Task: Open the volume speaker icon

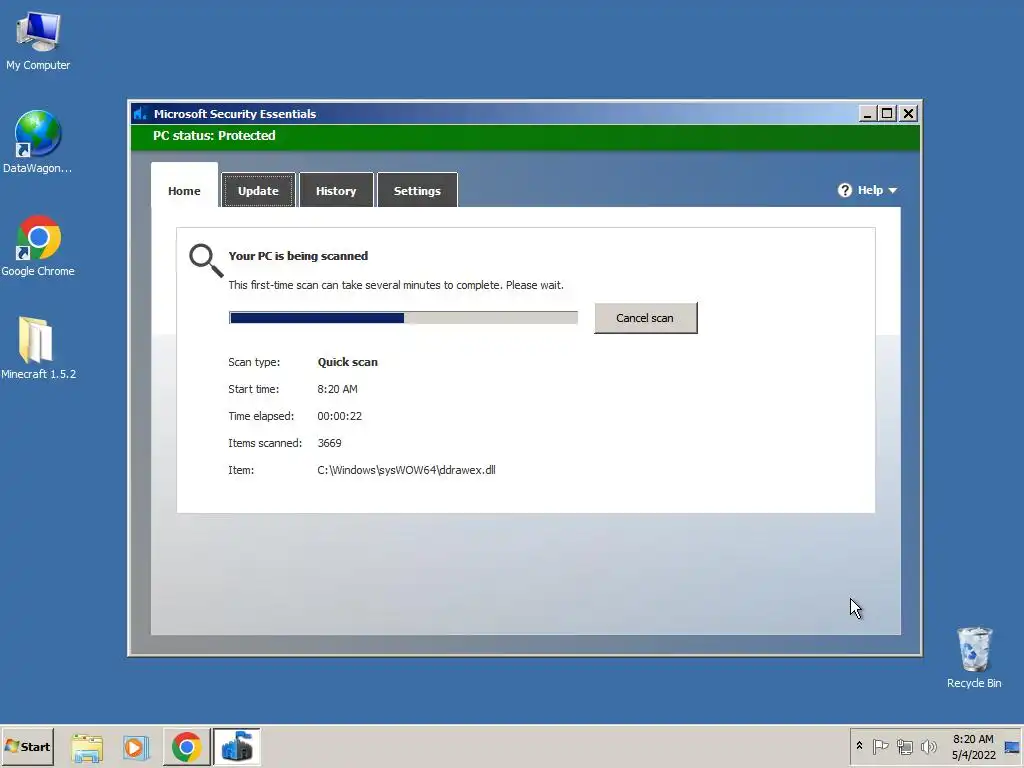Action: click(x=928, y=746)
